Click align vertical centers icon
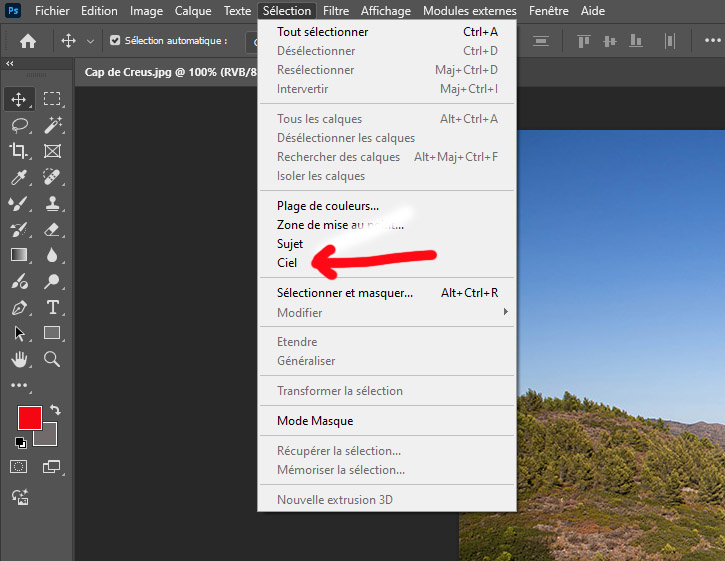Viewport: 725px width, 561px height. [610, 41]
